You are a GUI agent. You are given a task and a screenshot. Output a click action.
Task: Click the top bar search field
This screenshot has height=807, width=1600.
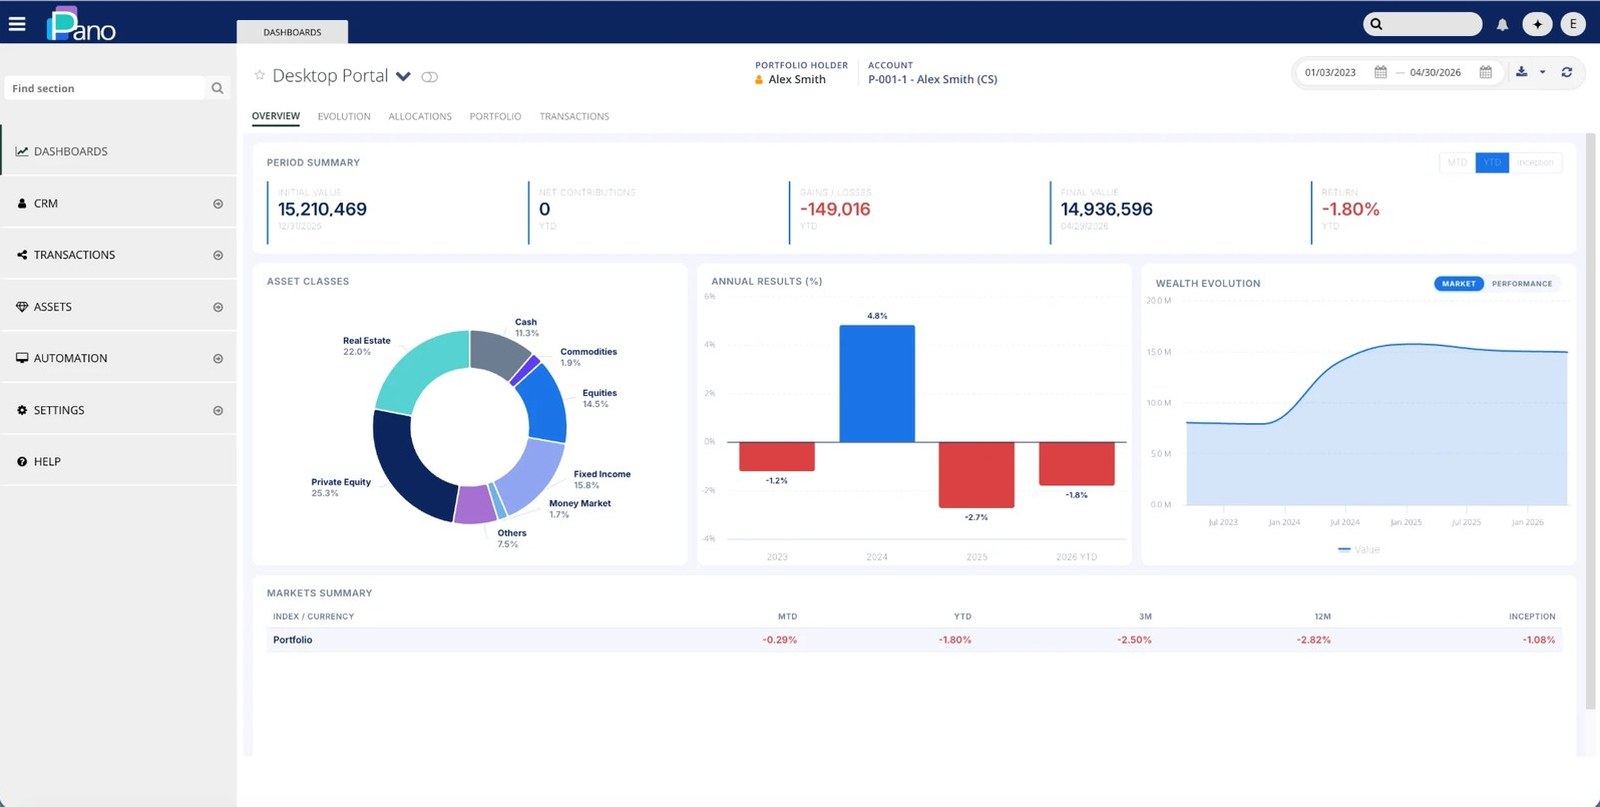pyautogui.click(x=1422, y=24)
